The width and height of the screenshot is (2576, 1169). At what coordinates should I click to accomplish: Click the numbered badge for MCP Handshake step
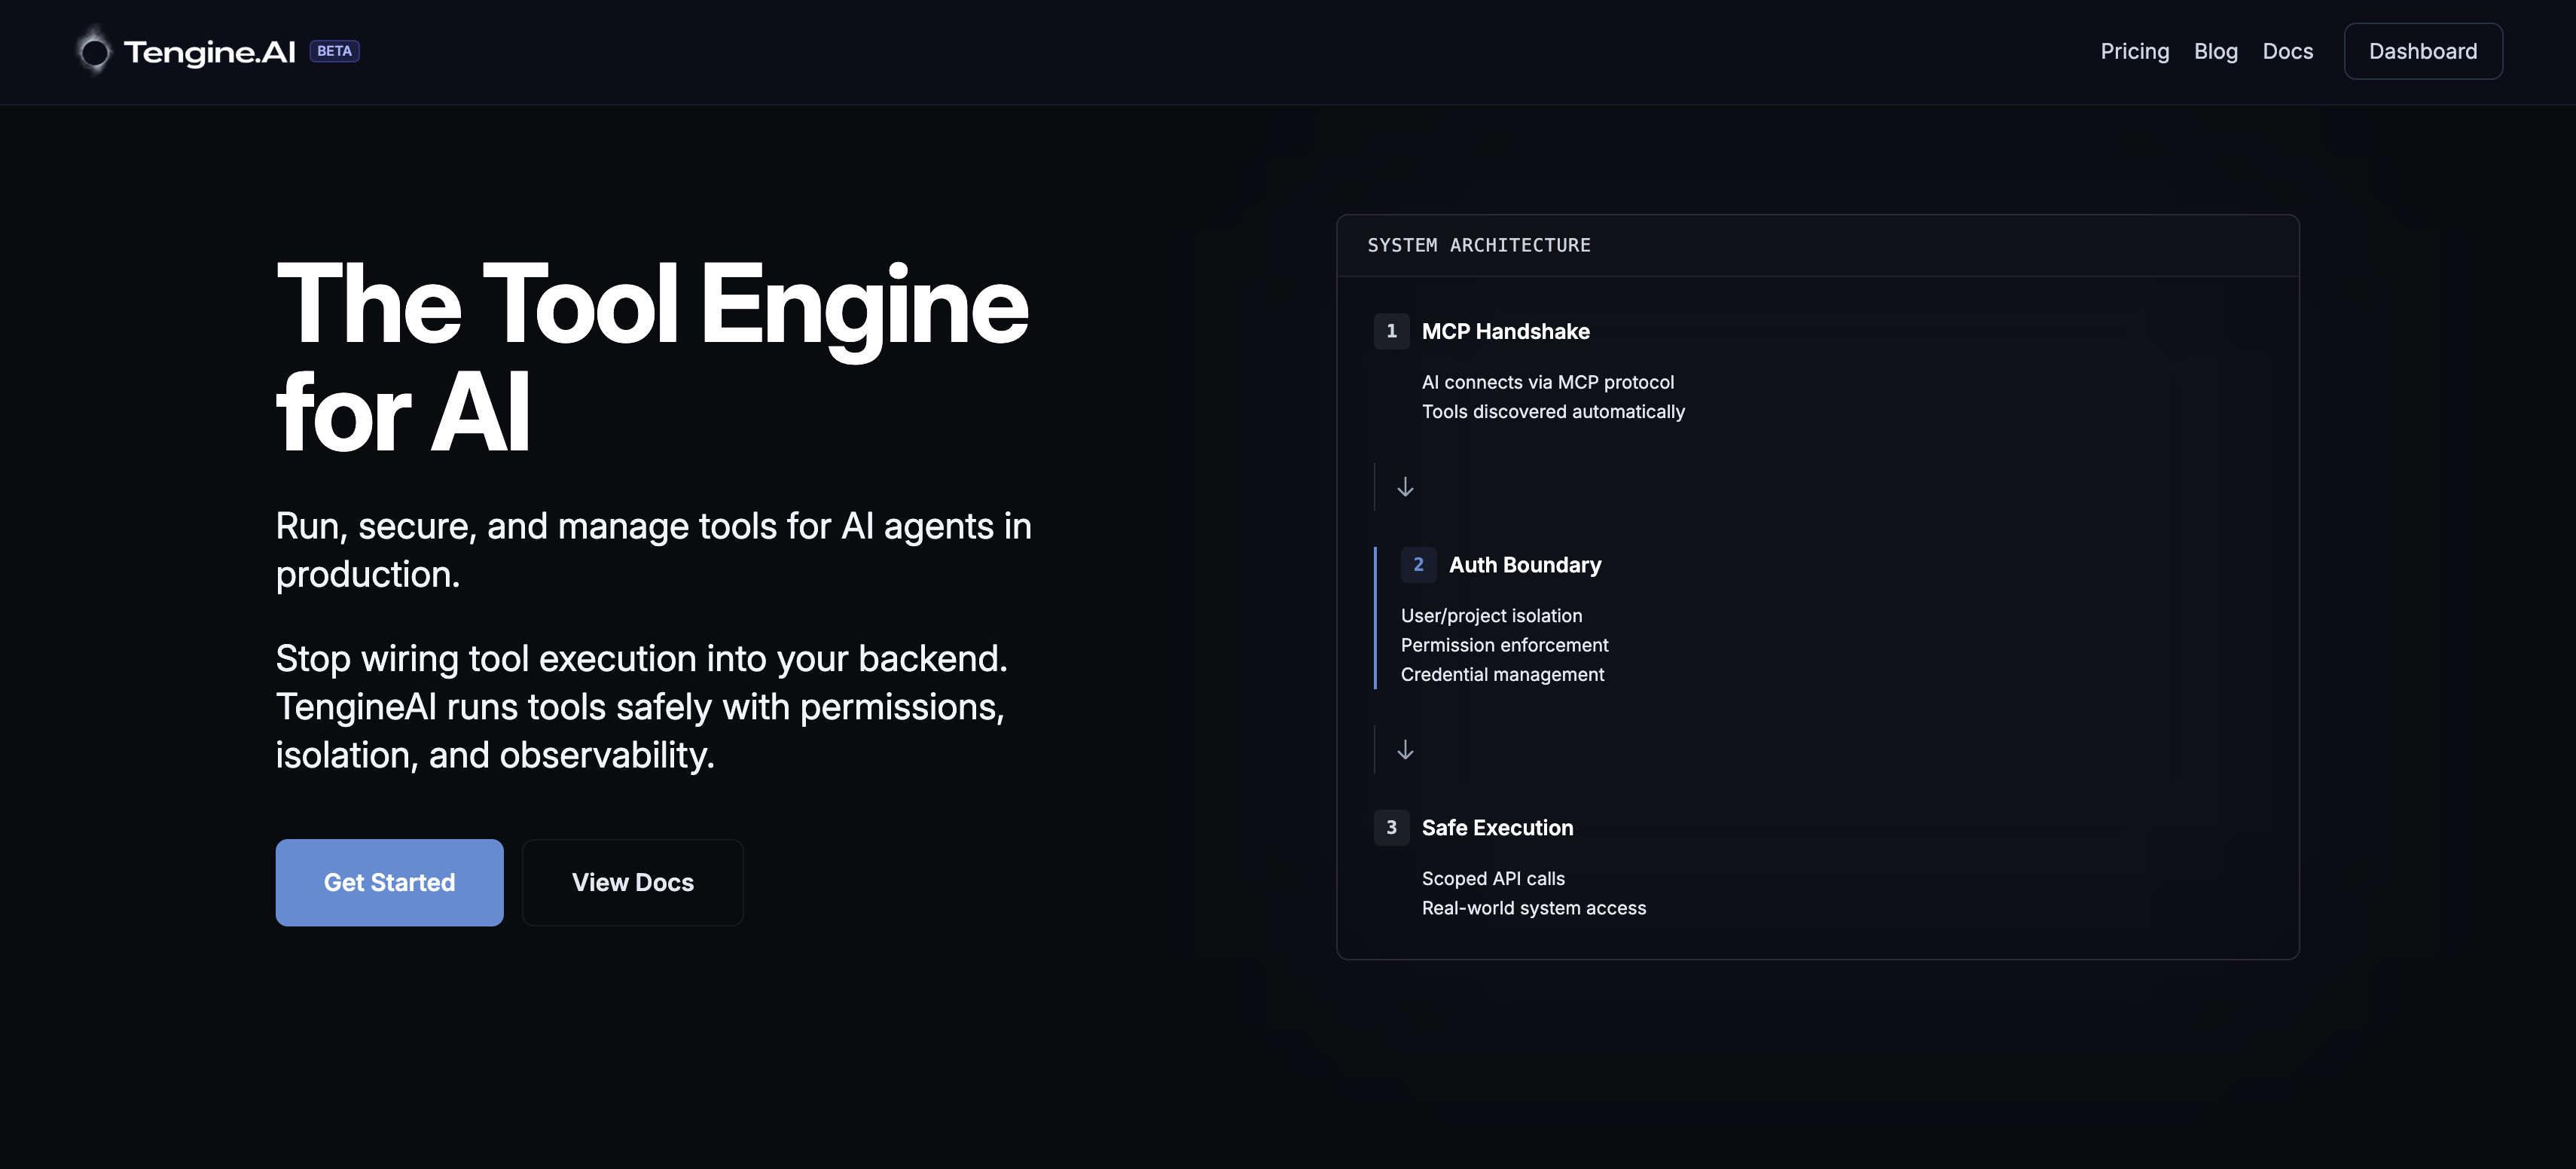[x=1391, y=331]
